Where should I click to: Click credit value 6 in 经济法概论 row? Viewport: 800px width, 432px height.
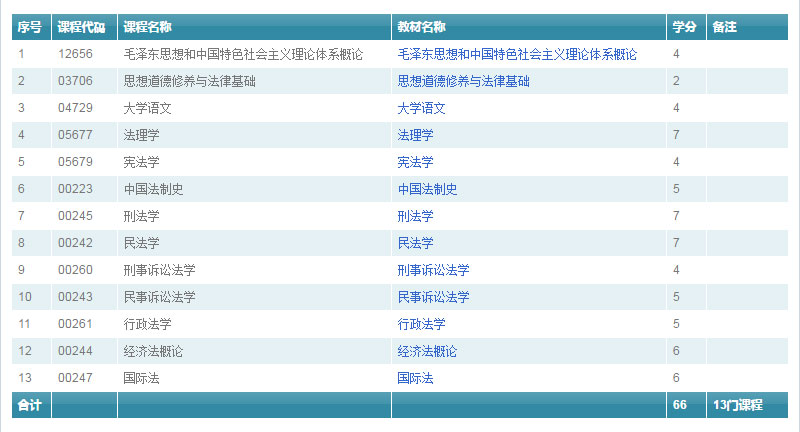[x=676, y=351]
